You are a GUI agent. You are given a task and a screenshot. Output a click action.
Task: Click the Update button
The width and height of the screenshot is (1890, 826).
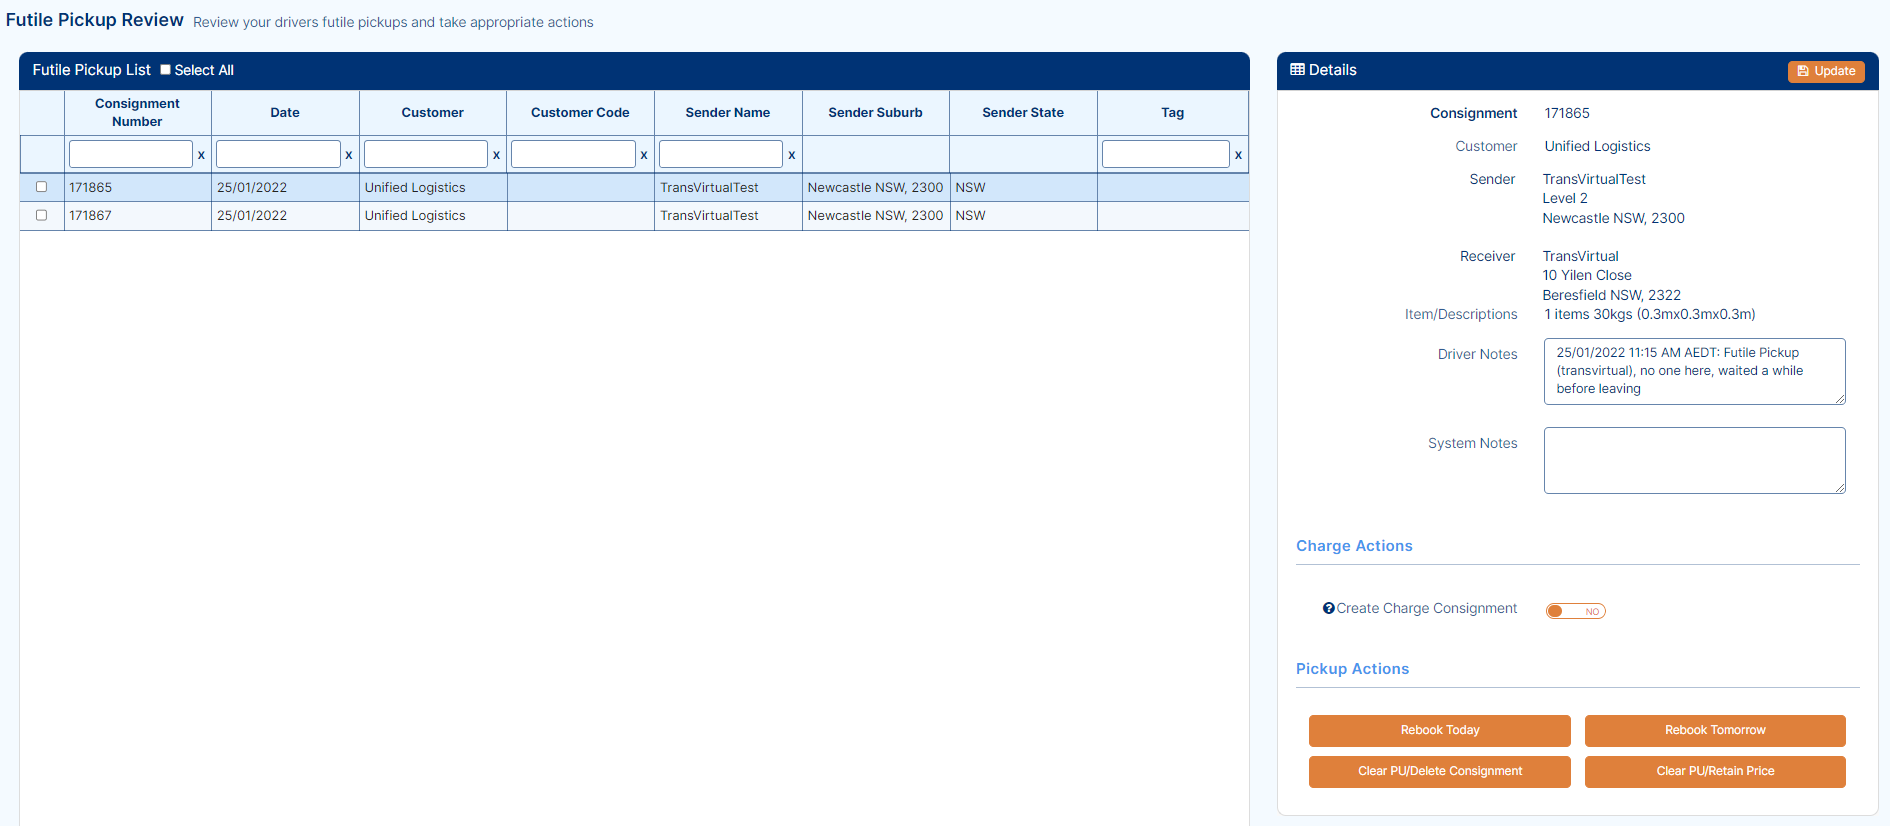coord(1826,71)
